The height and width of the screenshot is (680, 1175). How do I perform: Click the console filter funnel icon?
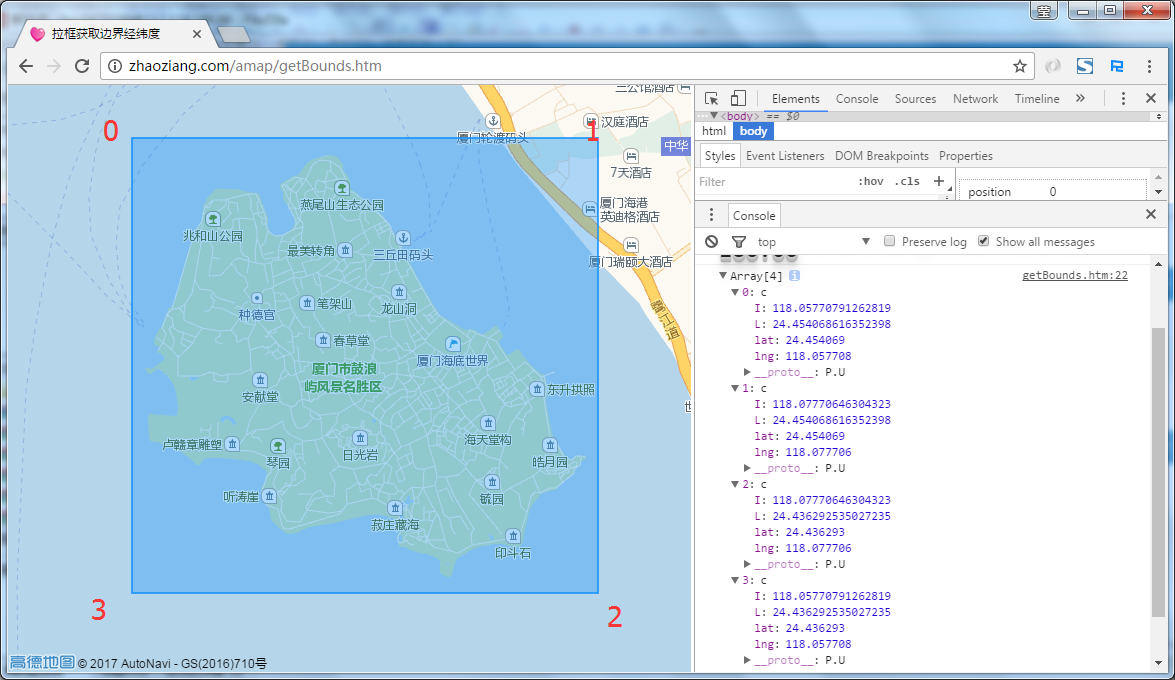pos(739,242)
